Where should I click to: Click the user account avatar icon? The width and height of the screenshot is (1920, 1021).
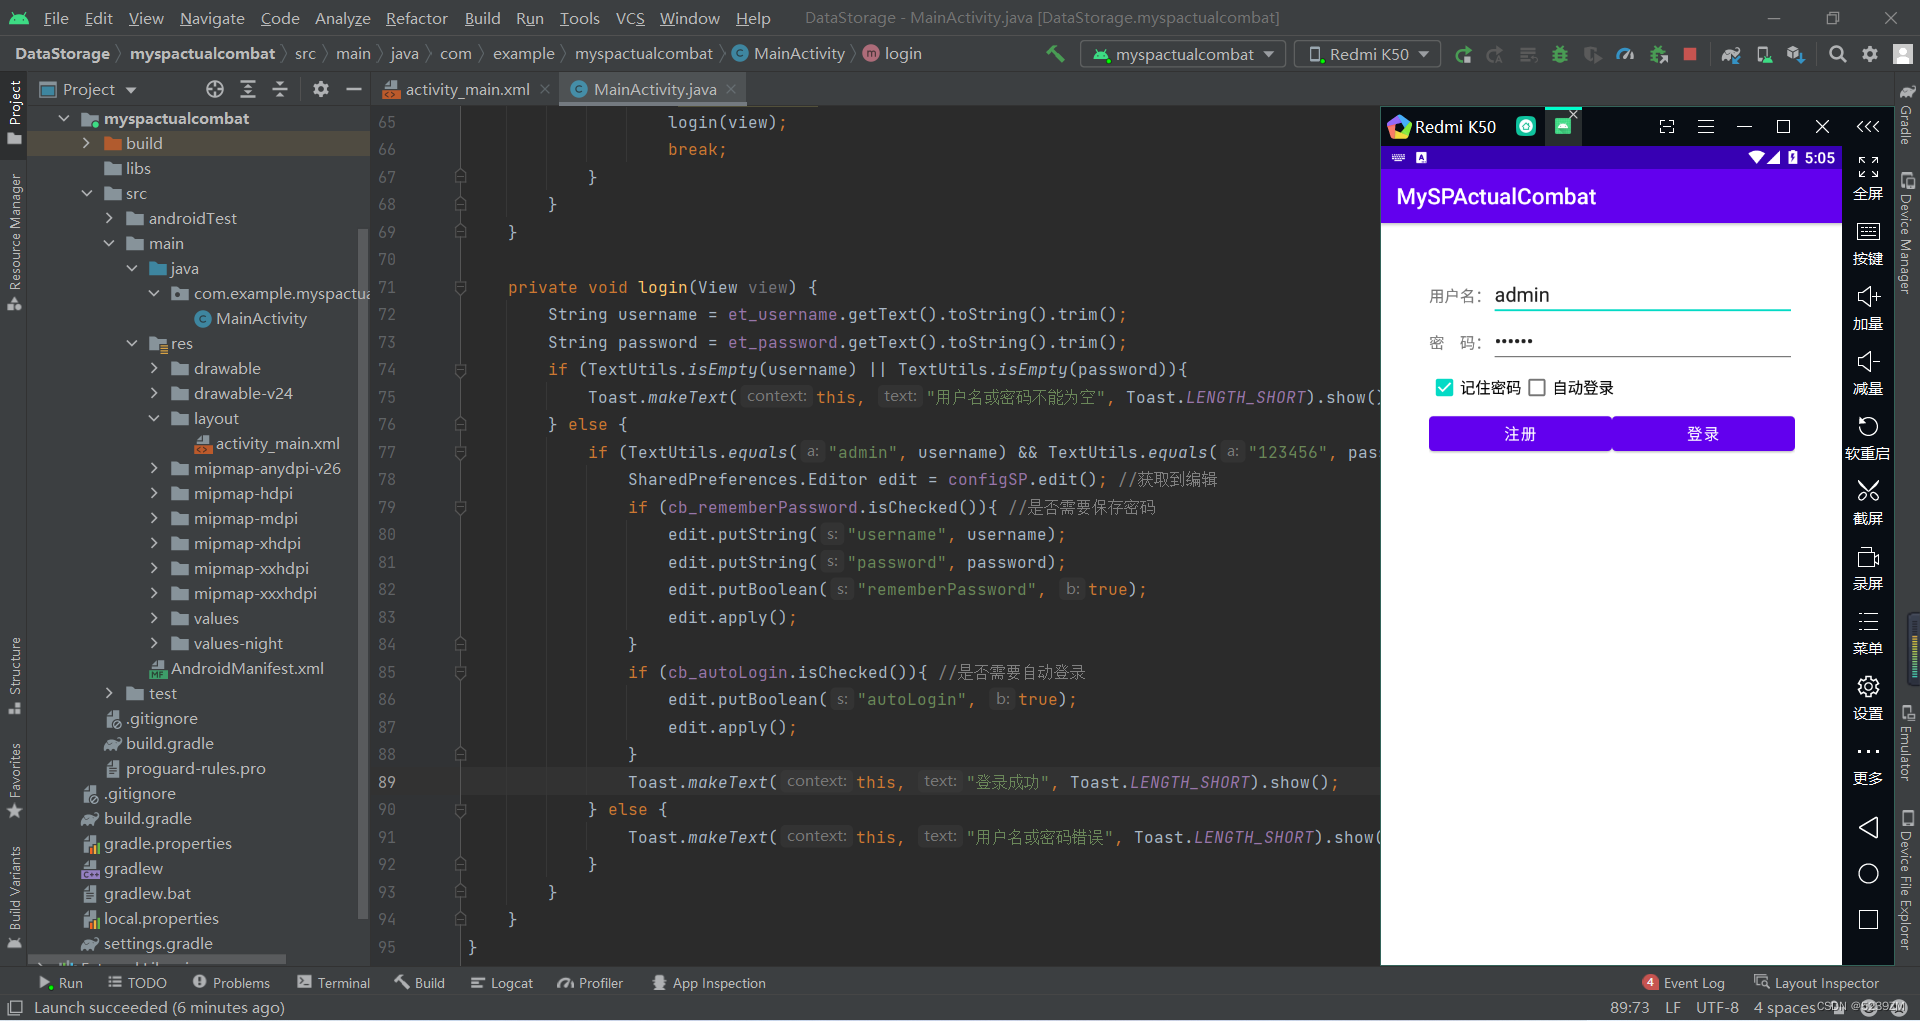click(x=1903, y=55)
